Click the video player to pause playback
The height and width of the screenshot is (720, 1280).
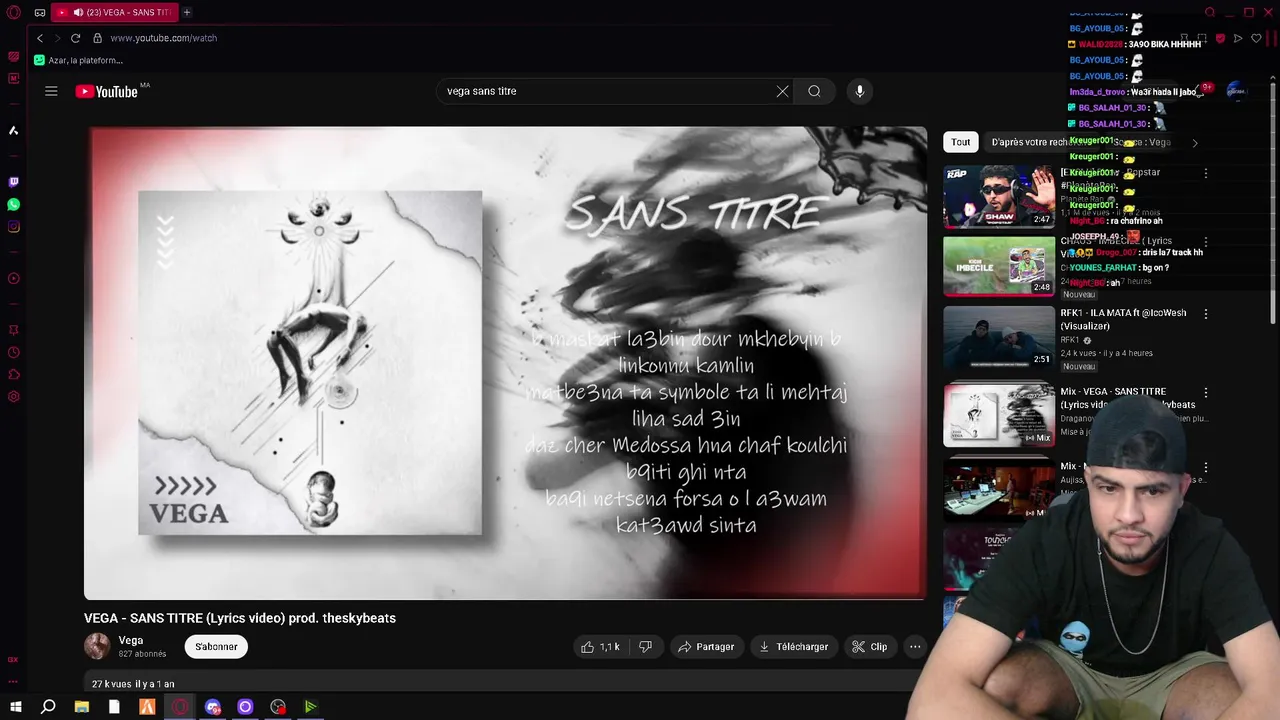pos(505,363)
